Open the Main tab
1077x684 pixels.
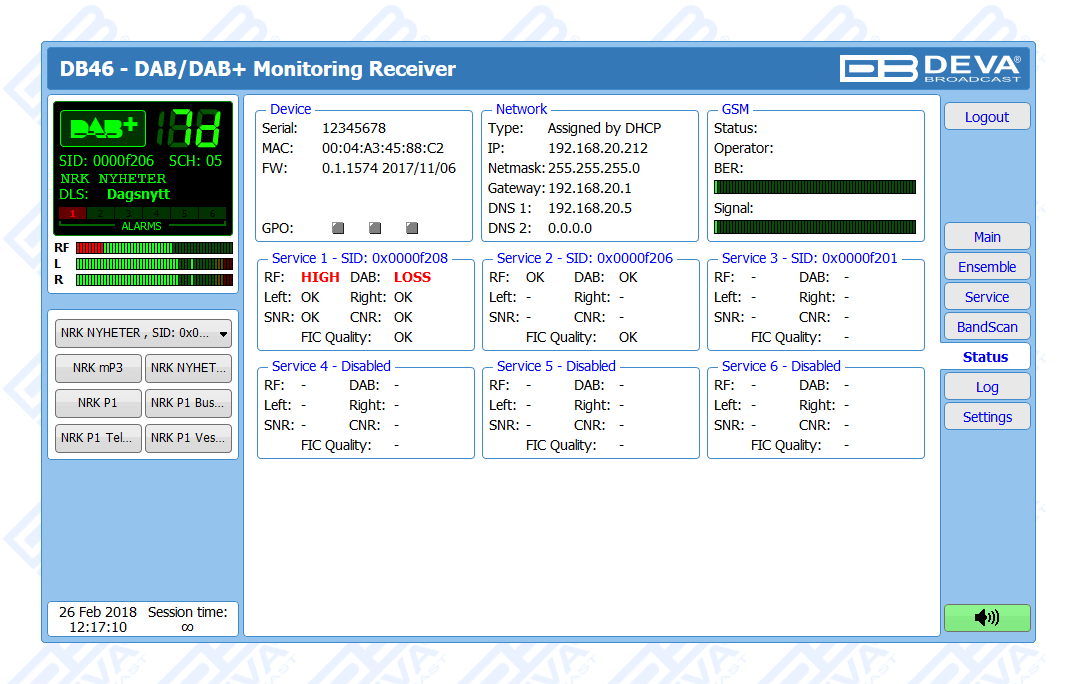click(986, 237)
